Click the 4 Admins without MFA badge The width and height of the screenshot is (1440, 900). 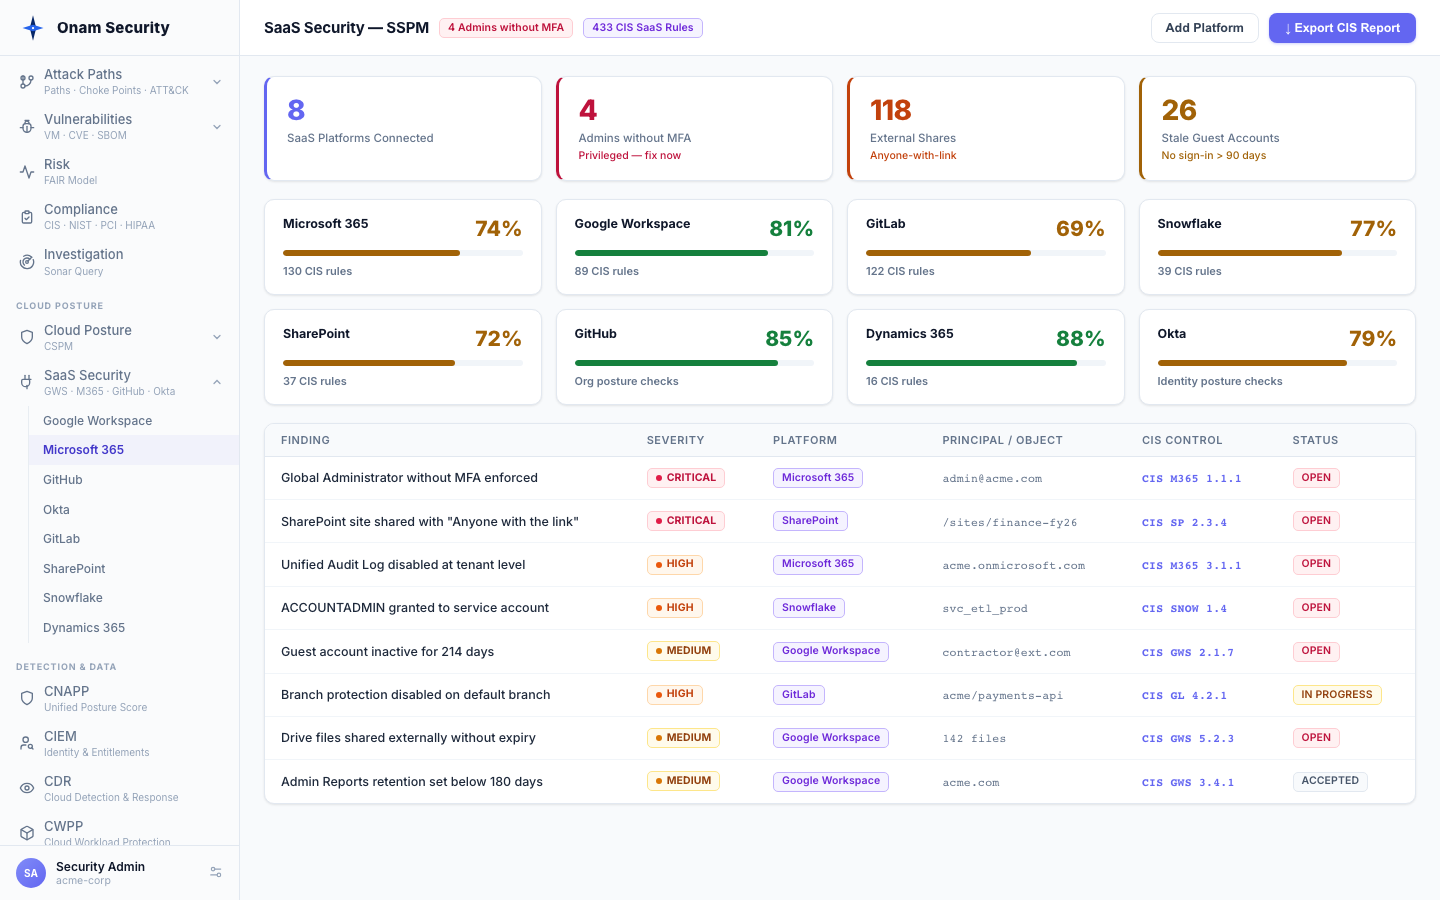pos(506,28)
